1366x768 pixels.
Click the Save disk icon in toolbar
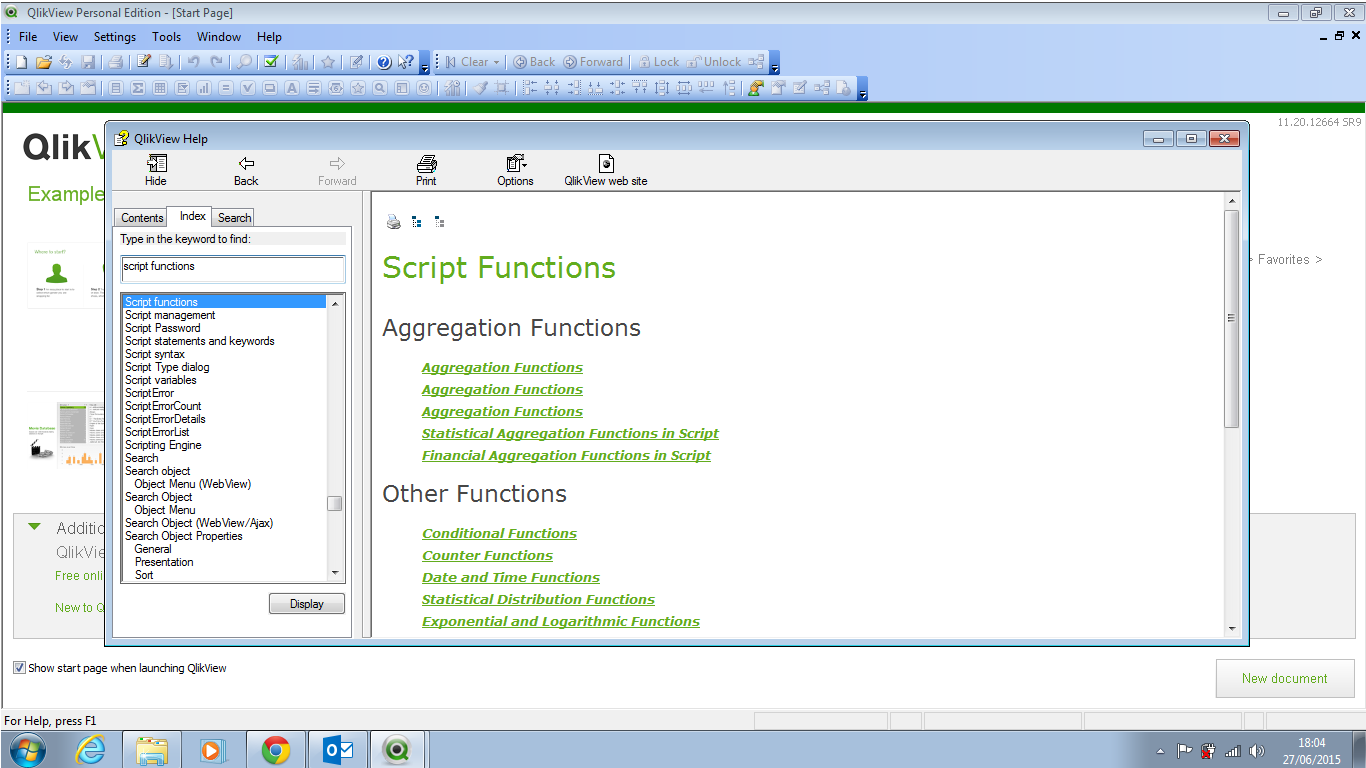pos(88,62)
